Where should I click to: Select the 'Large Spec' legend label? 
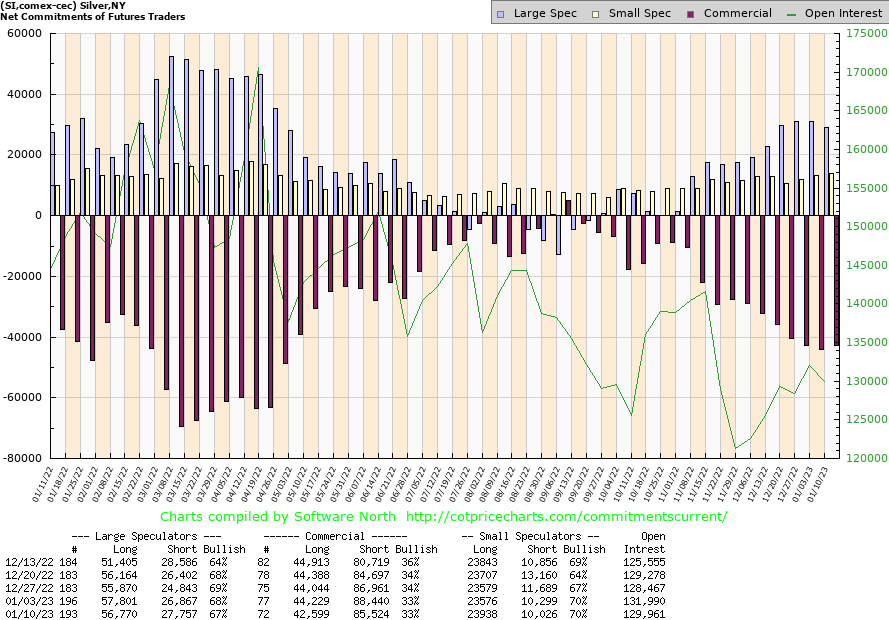(x=546, y=14)
